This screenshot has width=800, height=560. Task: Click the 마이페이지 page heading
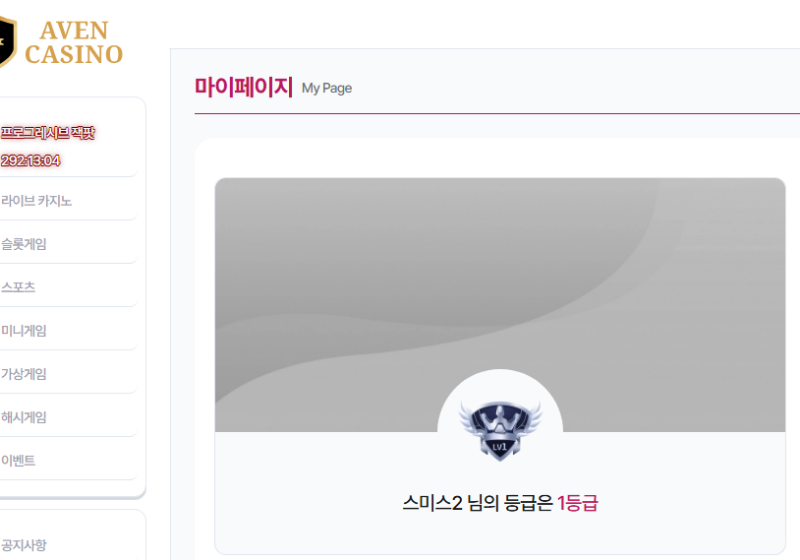coord(244,87)
